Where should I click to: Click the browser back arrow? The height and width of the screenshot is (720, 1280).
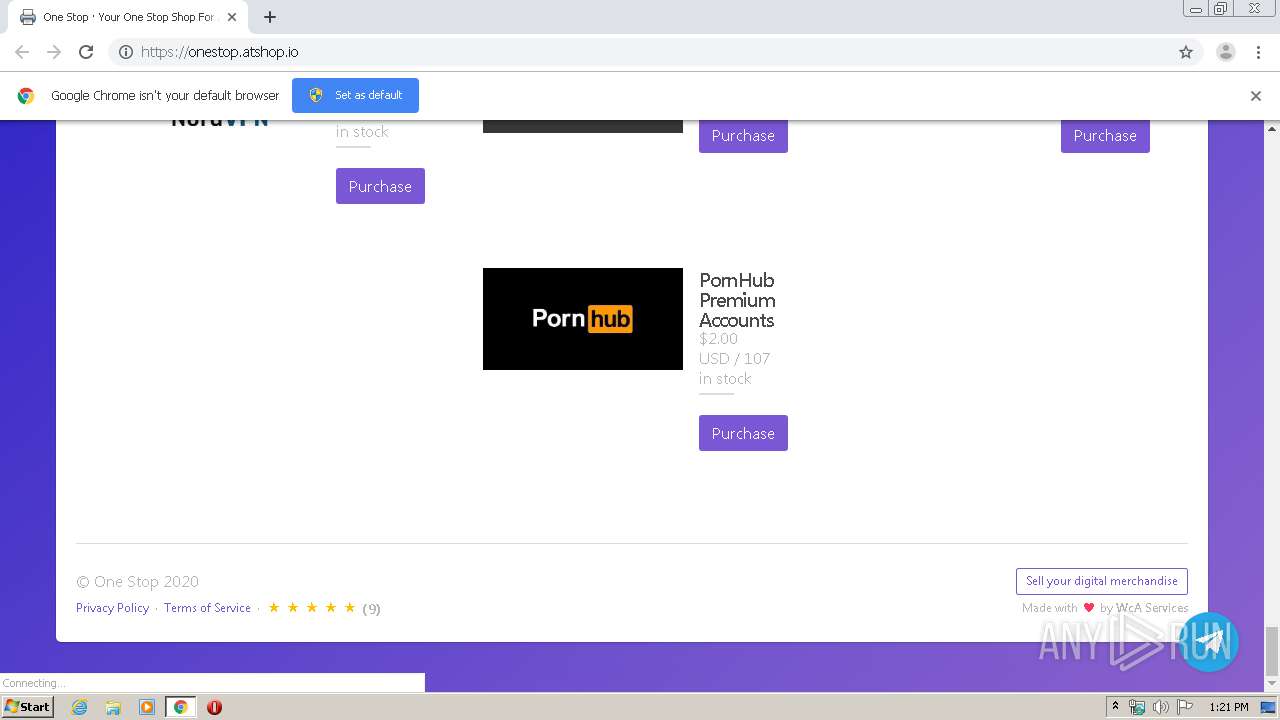(22, 52)
